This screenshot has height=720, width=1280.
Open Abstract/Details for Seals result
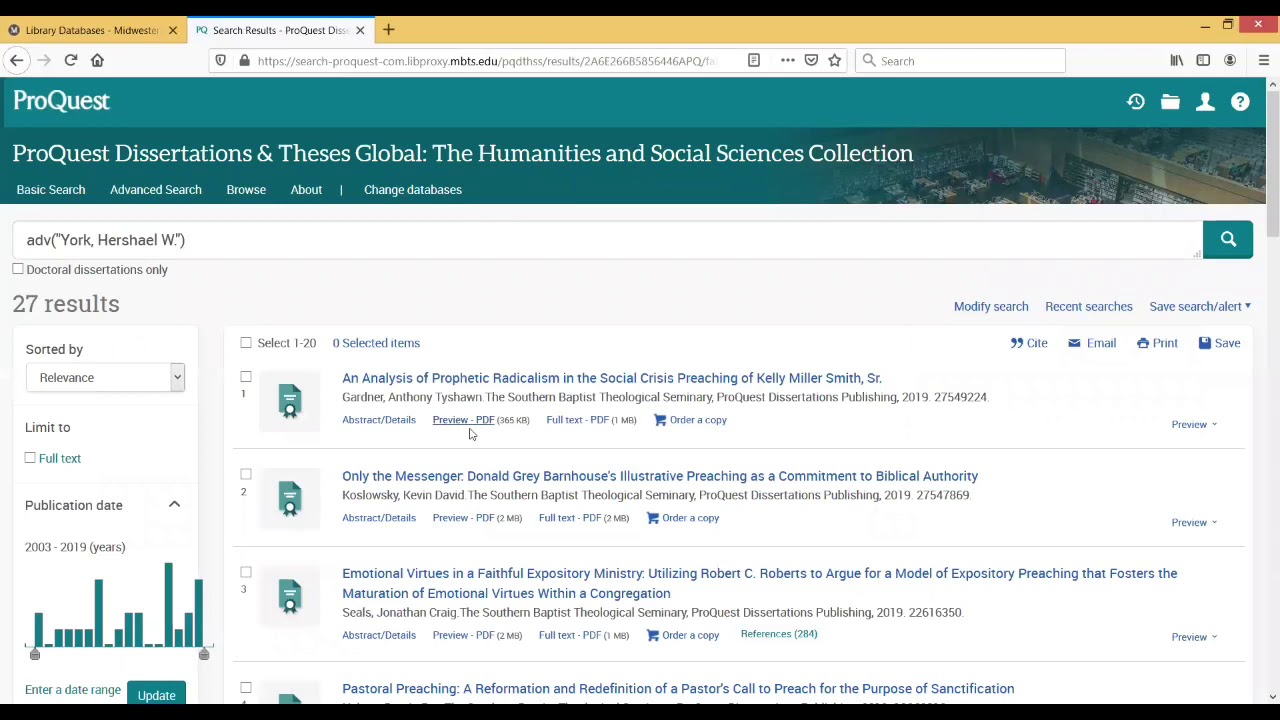click(x=379, y=635)
